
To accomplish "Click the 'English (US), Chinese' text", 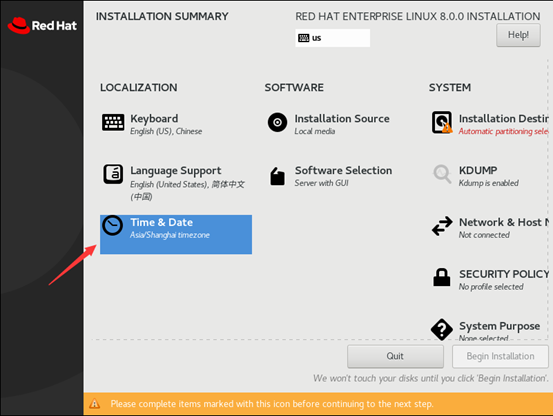I will click(166, 131).
